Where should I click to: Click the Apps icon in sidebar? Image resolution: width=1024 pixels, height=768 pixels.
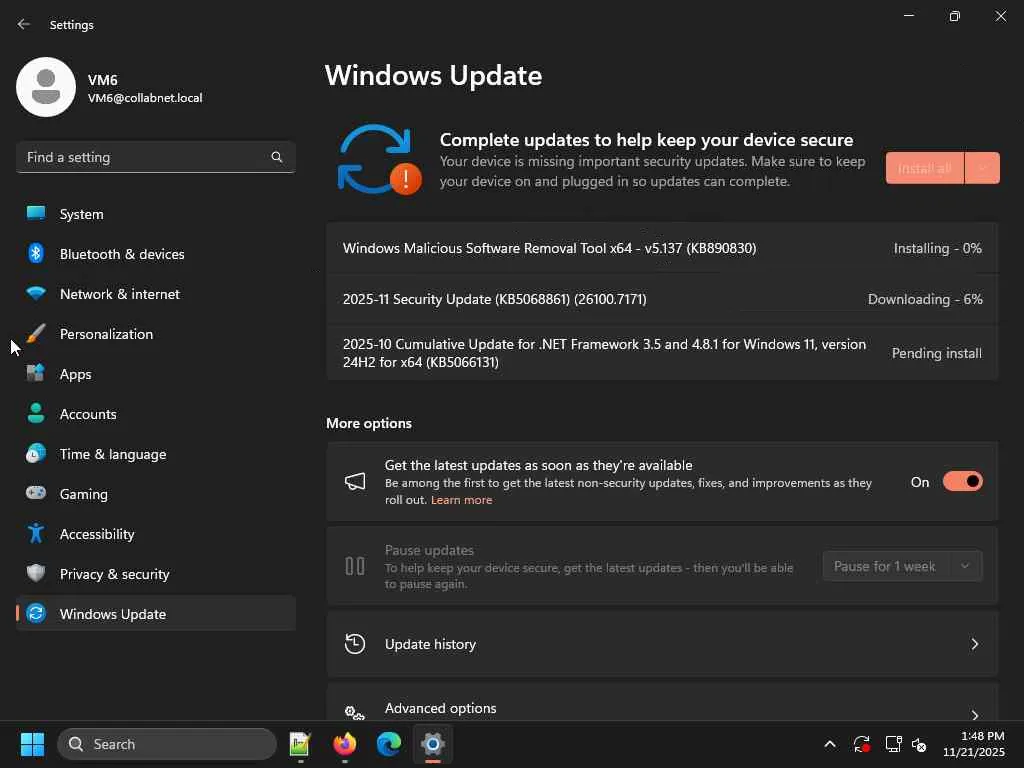pos(36,374)
